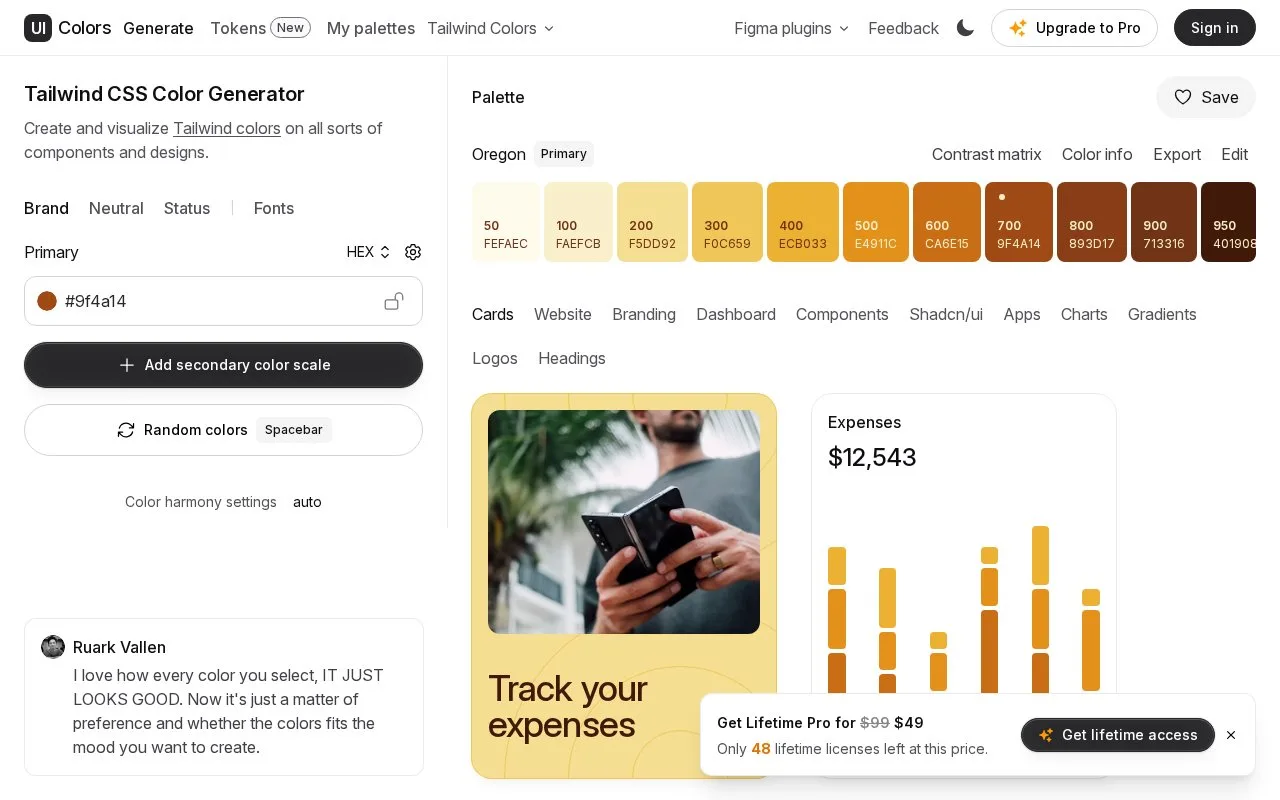Select the 500 swatch E4911C
Viewport: 1280px width, 800px height.
click(x=876, y=222)
